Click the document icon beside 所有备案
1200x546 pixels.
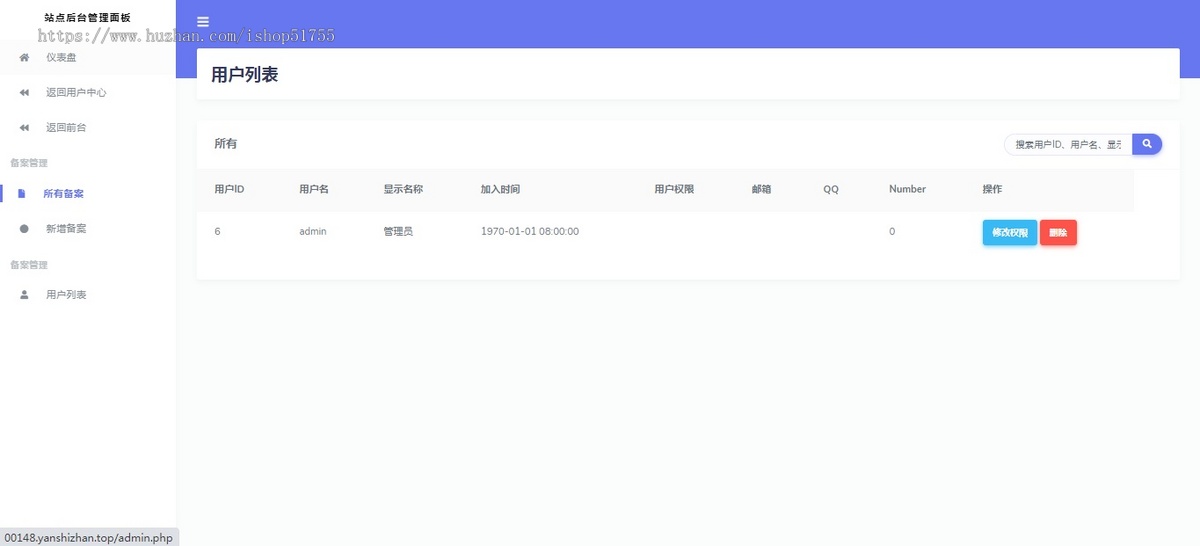[x=22, y=194]
